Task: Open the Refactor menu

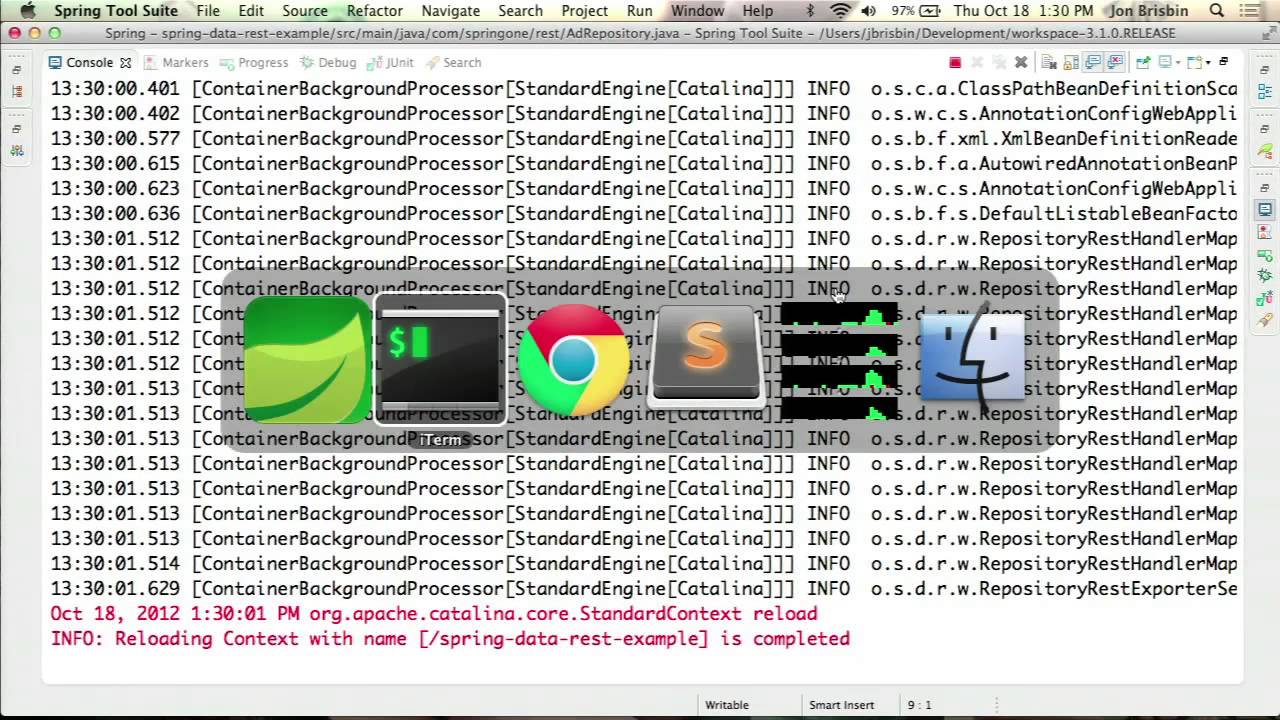Action: click(x=375, y=11)
